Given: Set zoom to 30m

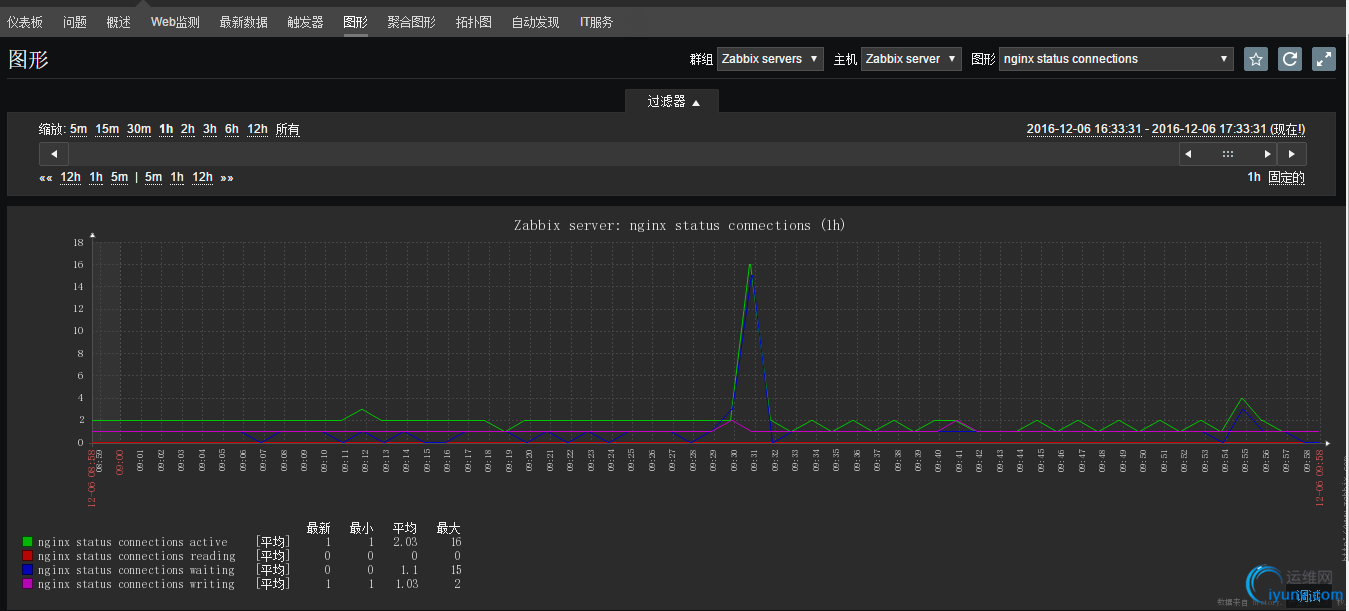Looking at the screenshot, I should coord(139,129).
